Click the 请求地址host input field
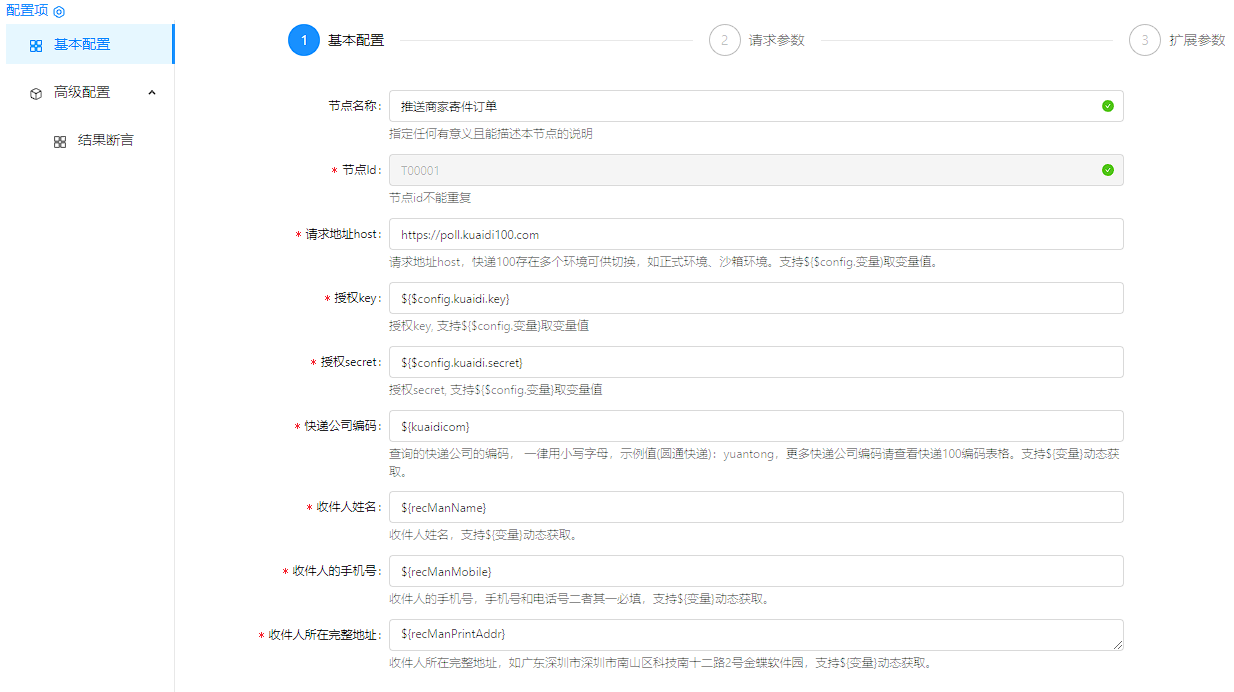 click(755, 234)
